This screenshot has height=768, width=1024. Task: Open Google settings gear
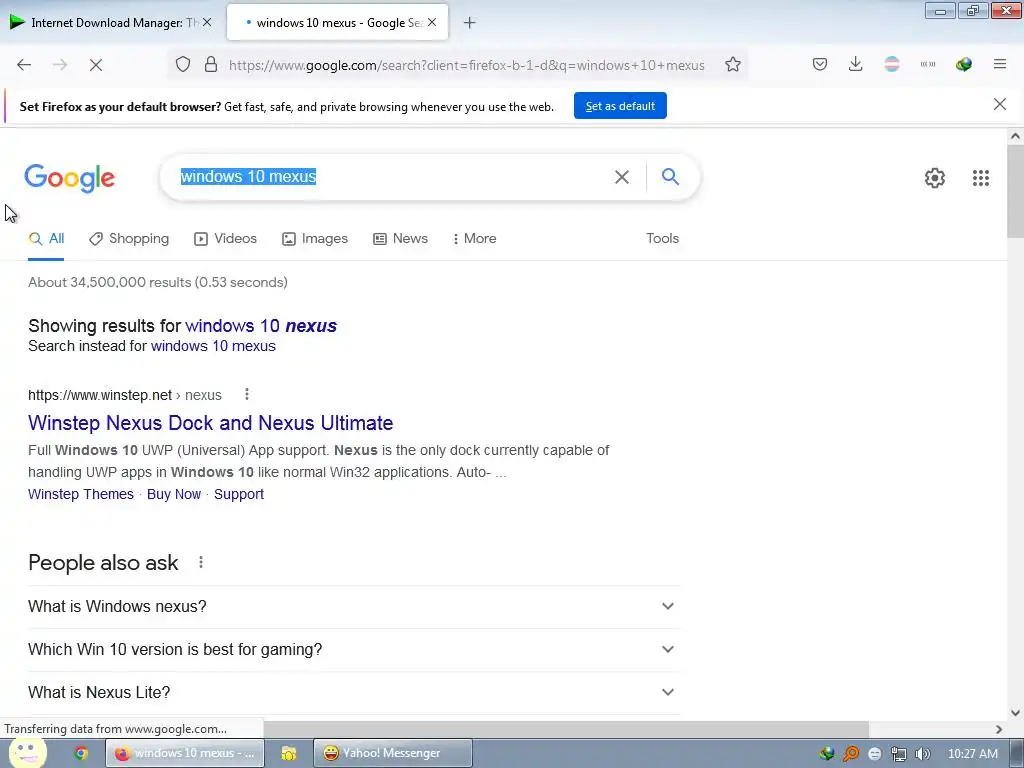[x=935, y=178]
